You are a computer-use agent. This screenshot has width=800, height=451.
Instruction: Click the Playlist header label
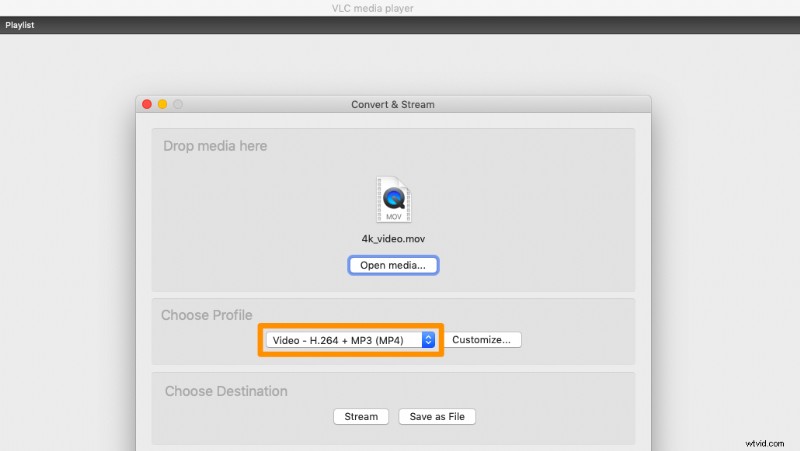[x=20, y=25]
